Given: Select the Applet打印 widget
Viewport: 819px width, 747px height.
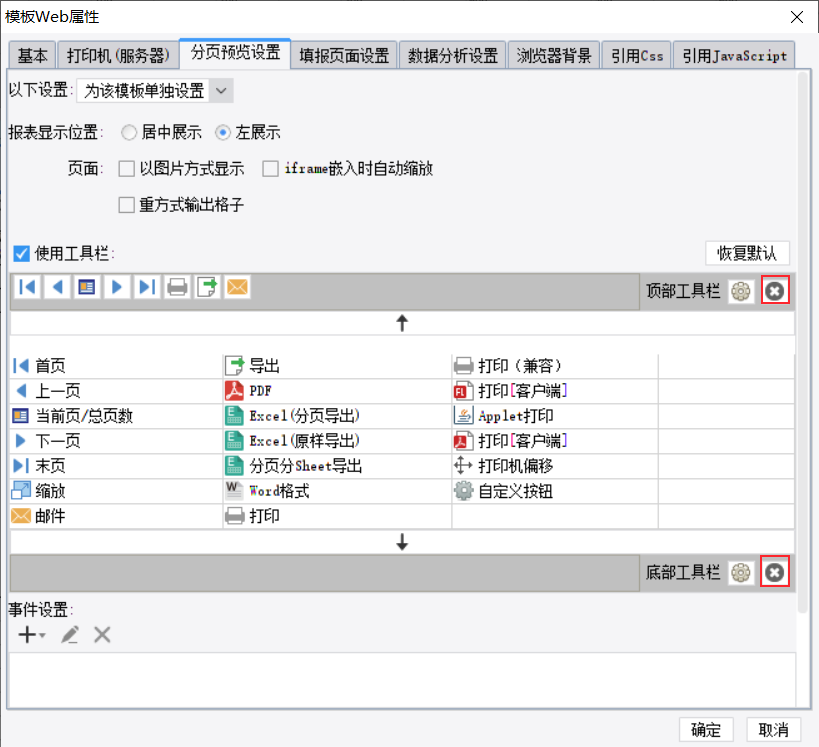Looking at the screenshot, I should point(555,416).
